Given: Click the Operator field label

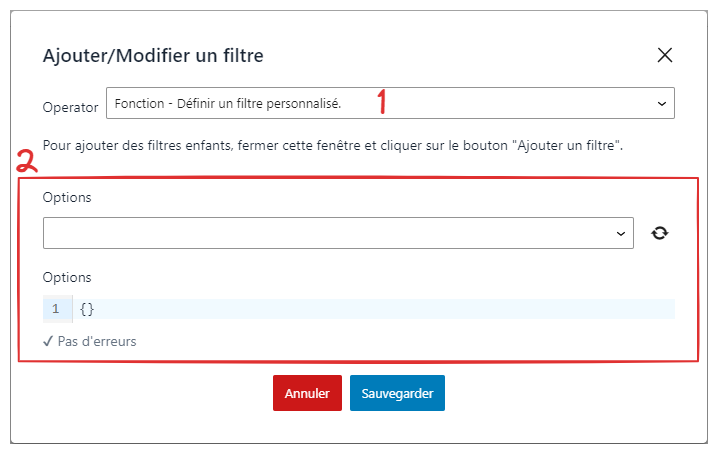Looking at the screenshot, I should [x=70, y=107].
